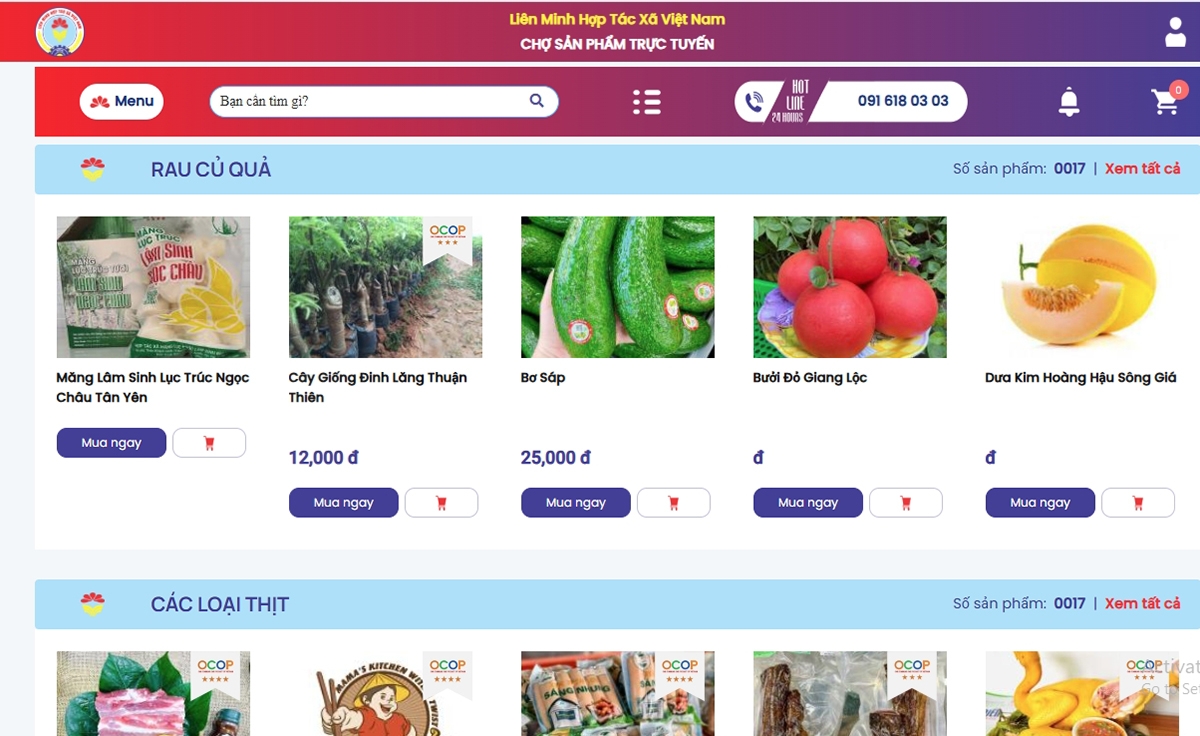Open the user account icon

[1175, 32]
